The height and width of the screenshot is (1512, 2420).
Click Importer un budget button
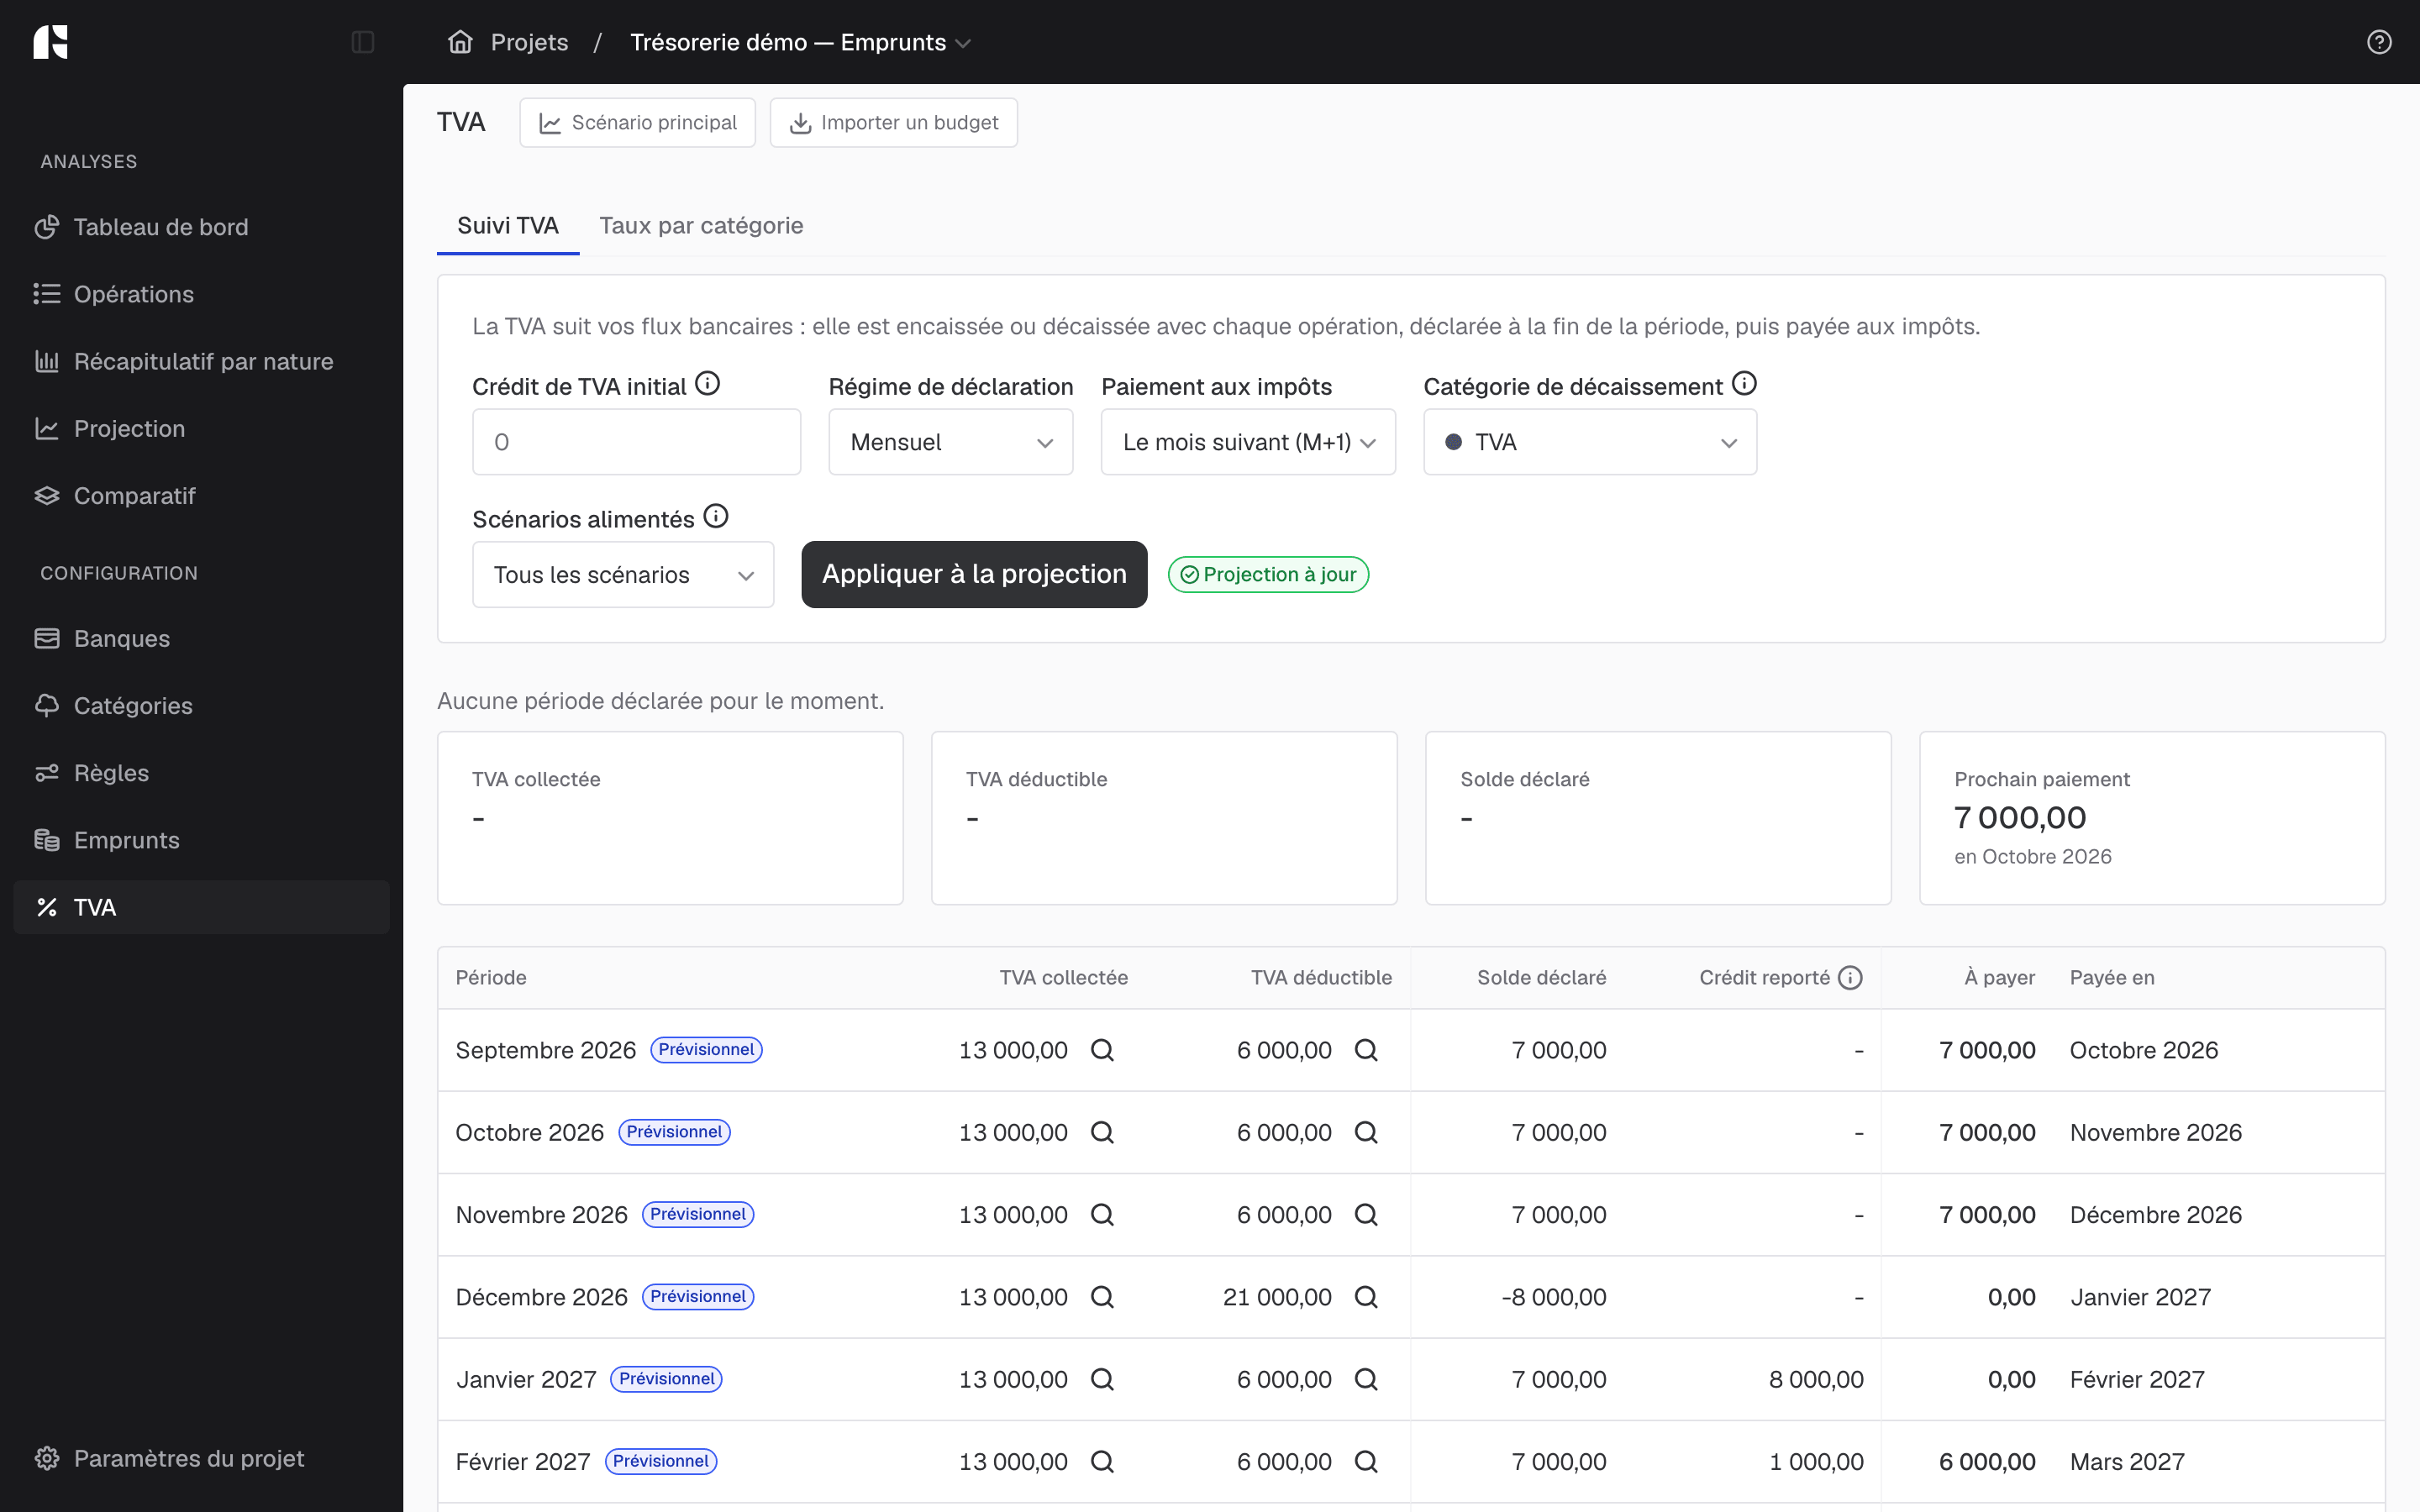893,123
